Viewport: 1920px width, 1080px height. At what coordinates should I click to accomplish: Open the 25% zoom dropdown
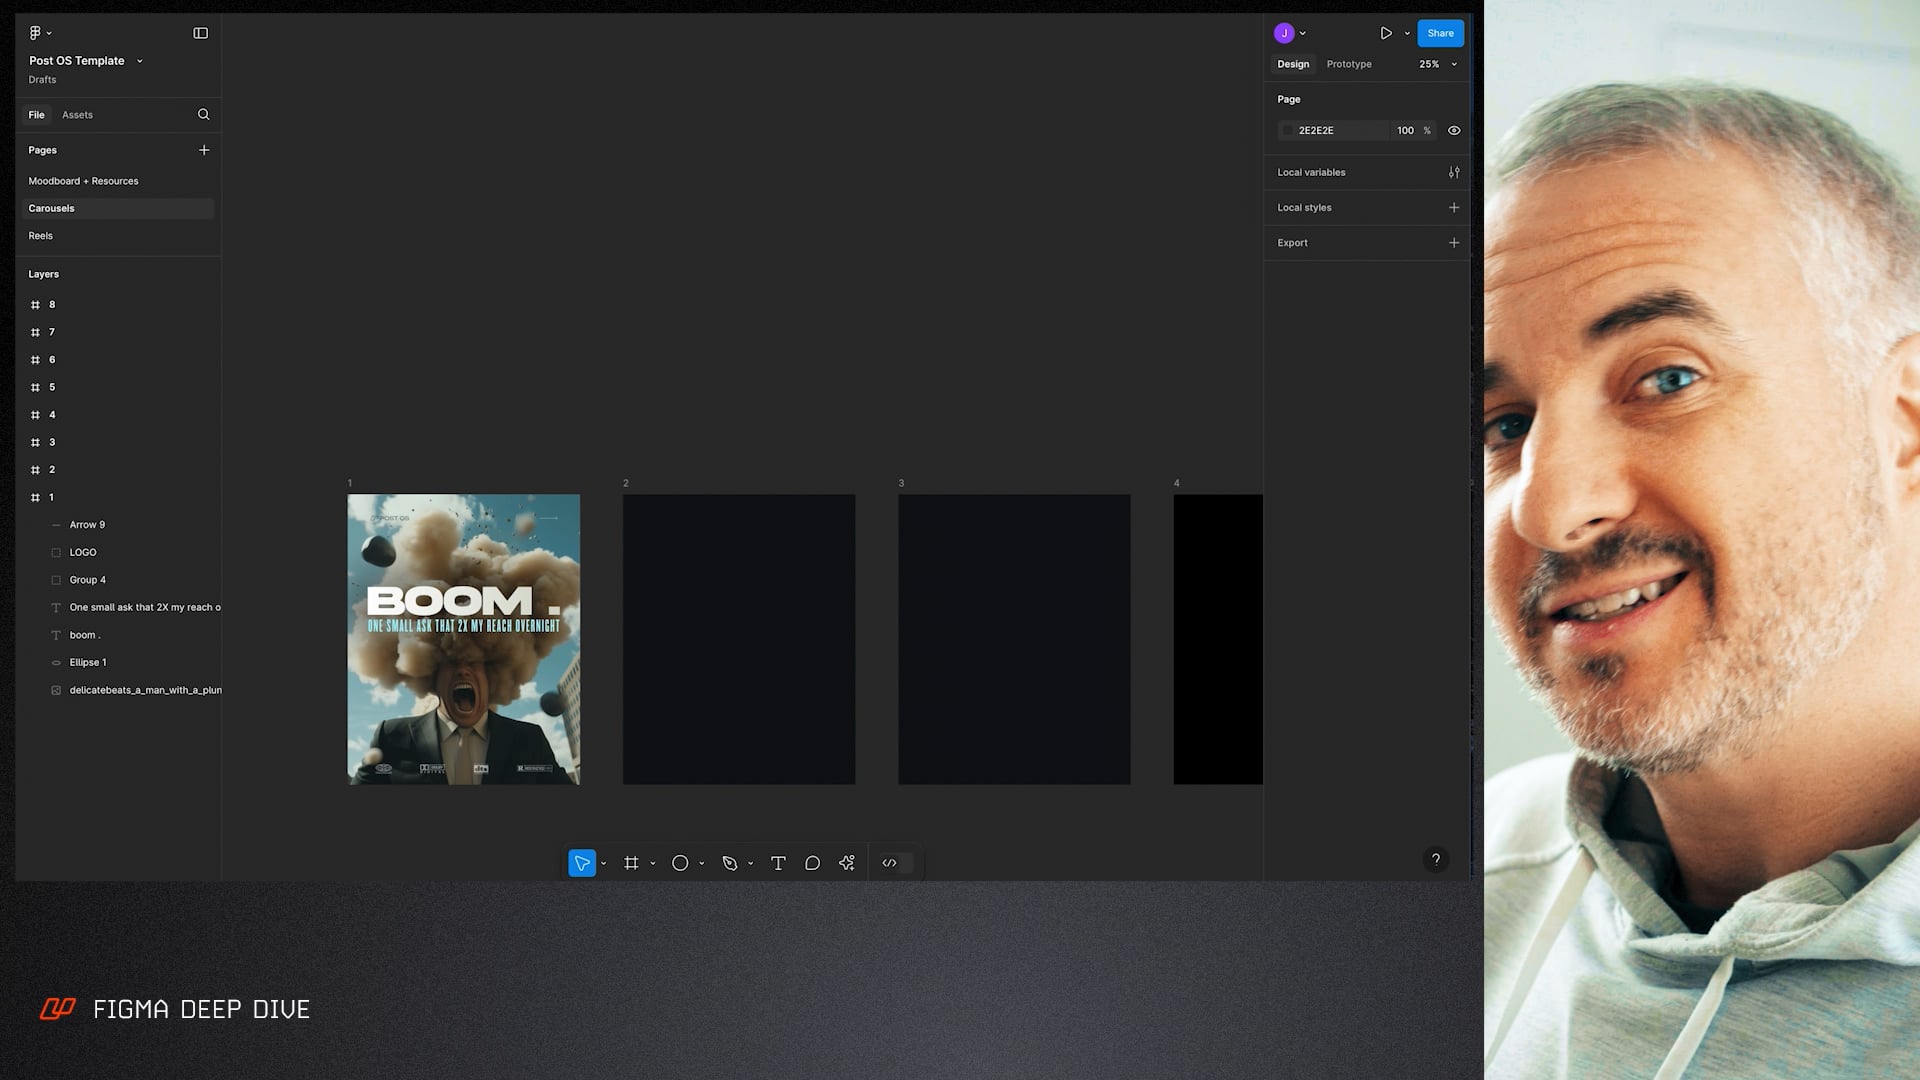(x=1437, y=64)
